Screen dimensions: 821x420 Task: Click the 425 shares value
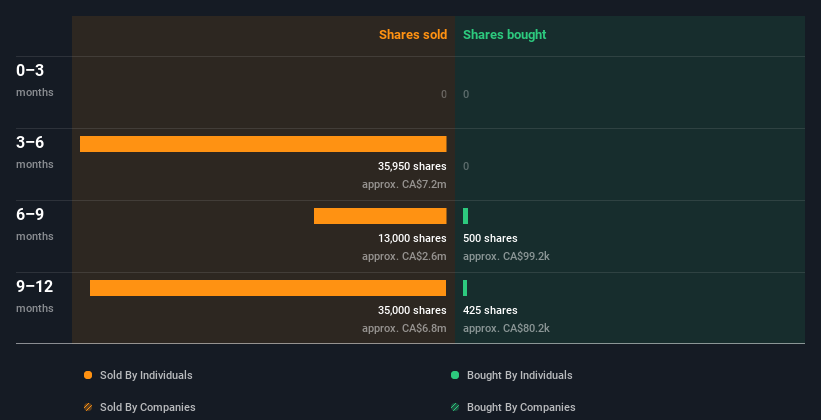[x=490, y=310]
